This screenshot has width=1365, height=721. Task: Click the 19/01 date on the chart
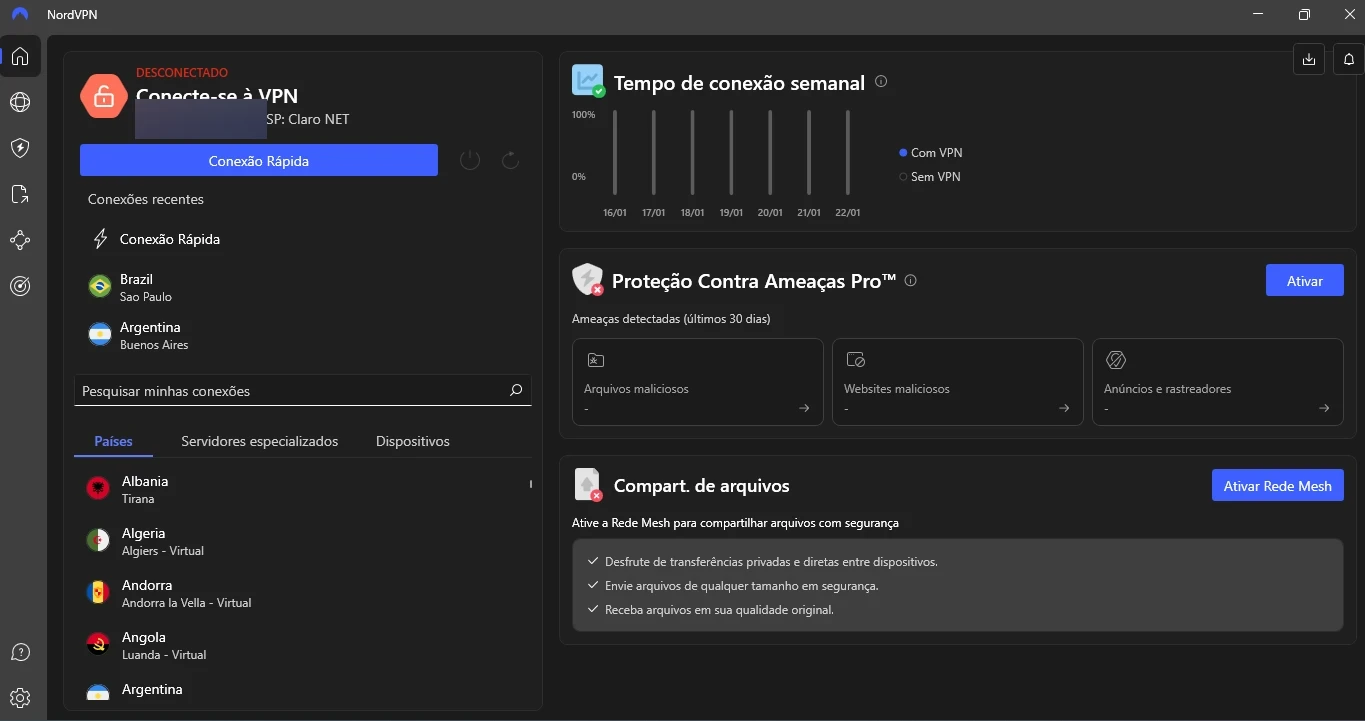click(x=731, y=213)
